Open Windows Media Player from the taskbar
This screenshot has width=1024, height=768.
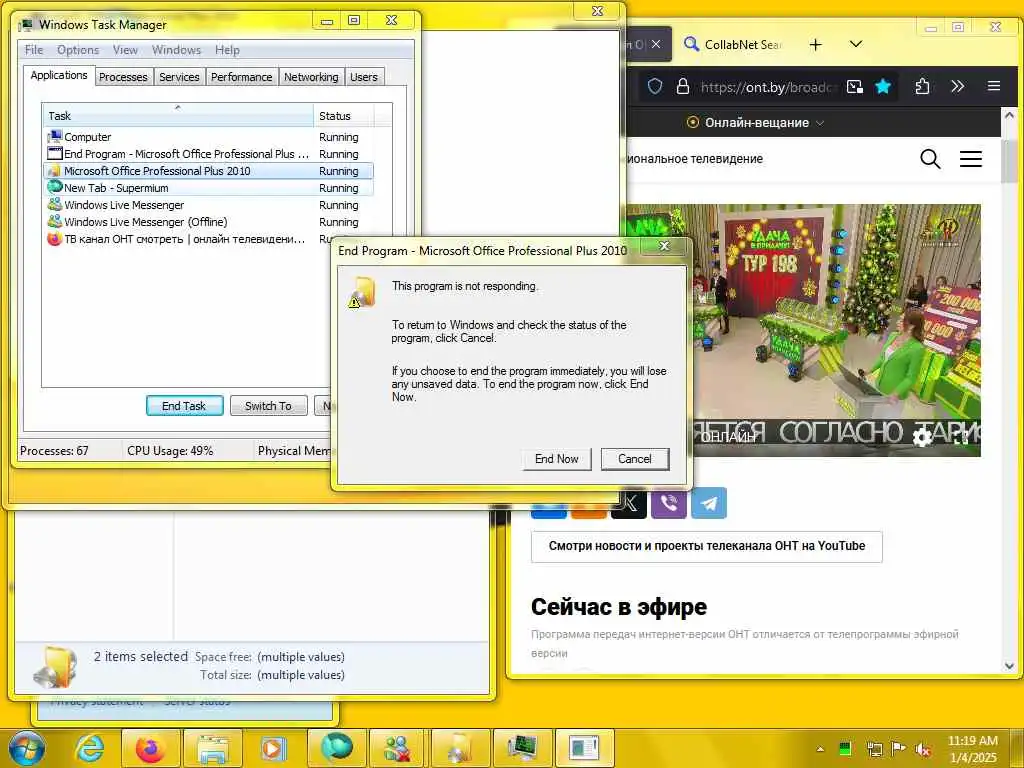pos(274,748)
